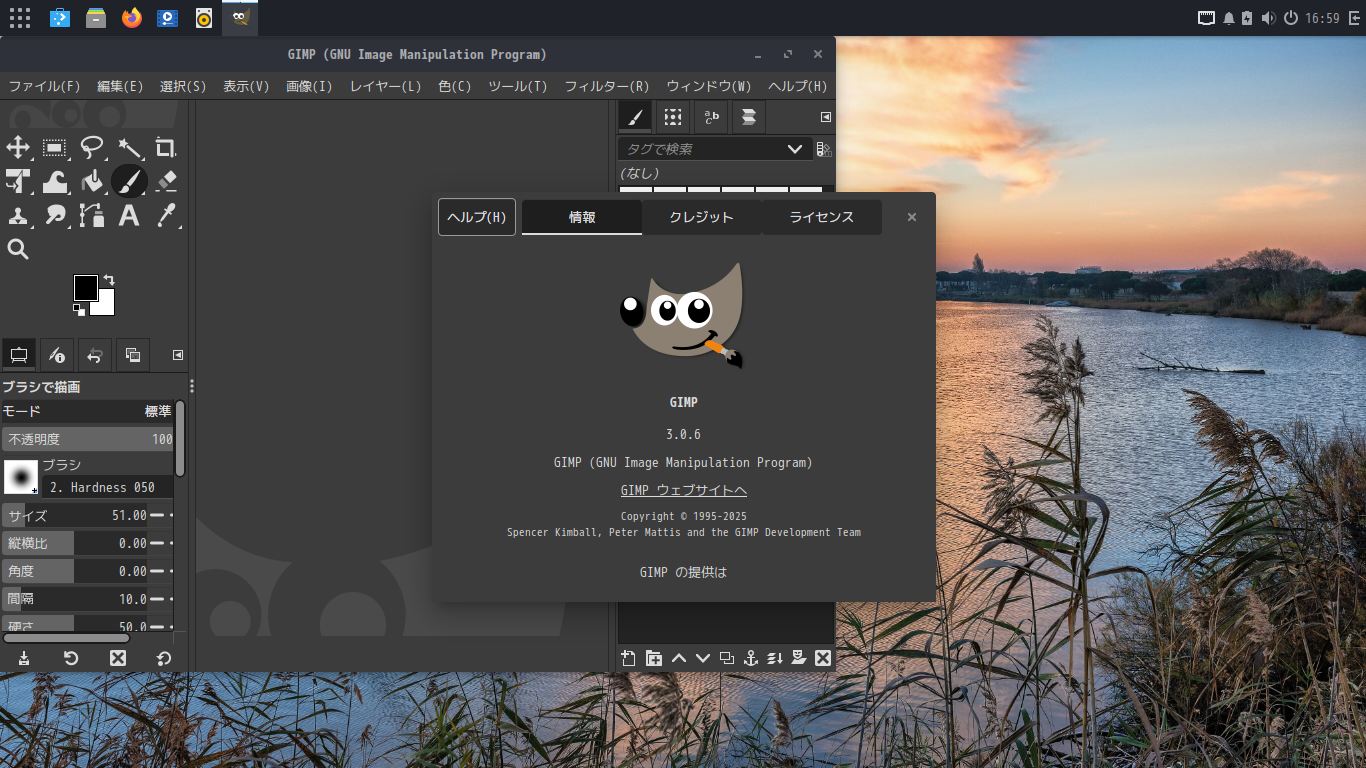
Task: Select the Free Select lasso tool
Action: [92, 148]
